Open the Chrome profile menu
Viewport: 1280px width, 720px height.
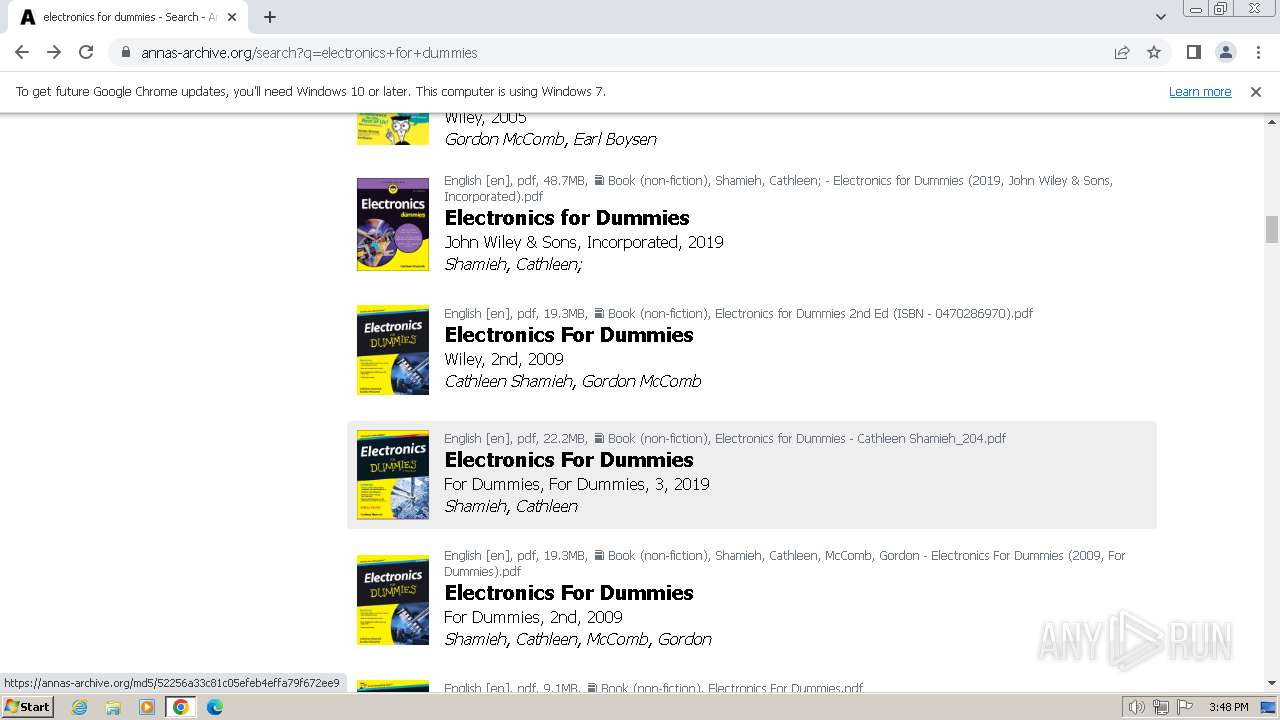click(x=1225, y=52)
